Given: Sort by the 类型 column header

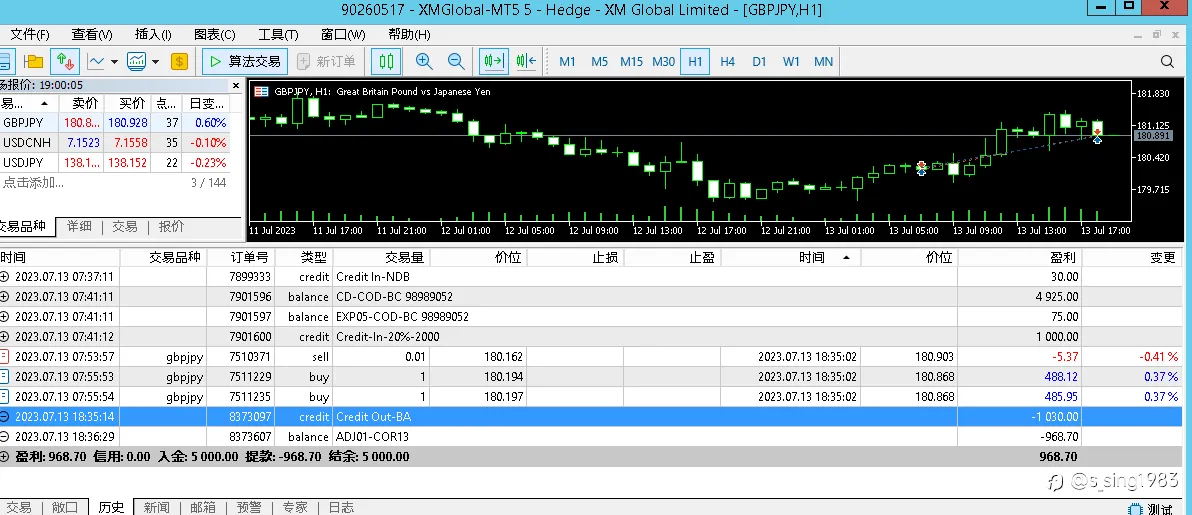Looking at the screenshot, I should (x=303, y=258).
